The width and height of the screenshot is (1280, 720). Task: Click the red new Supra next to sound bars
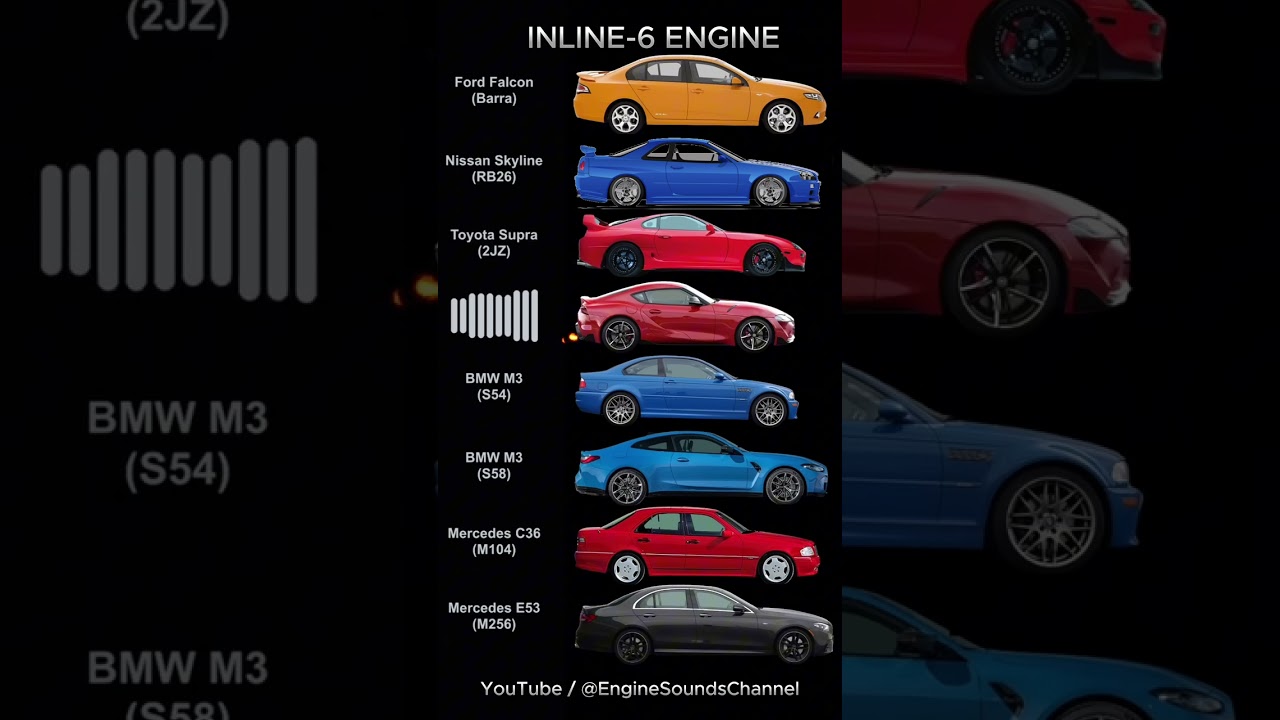(686, 317)
